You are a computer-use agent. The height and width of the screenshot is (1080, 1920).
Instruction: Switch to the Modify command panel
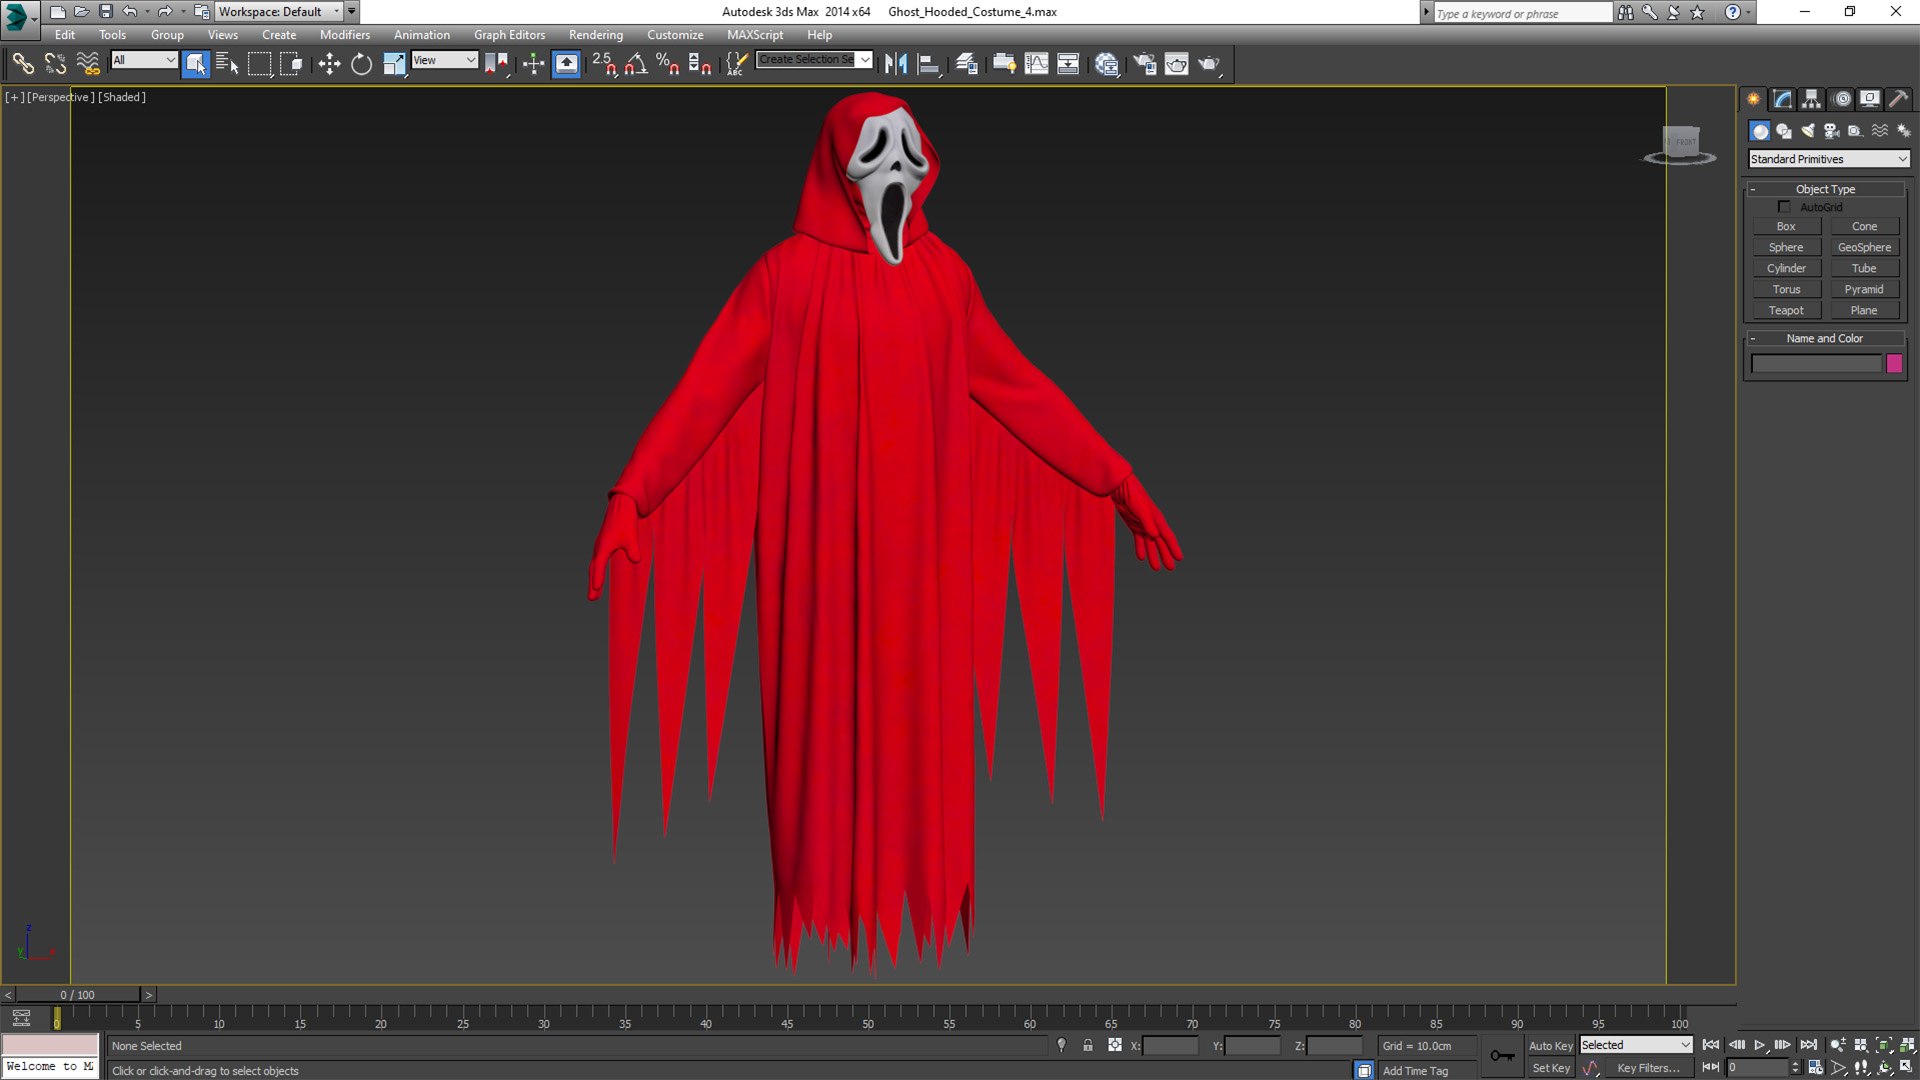pos(1783,99)
